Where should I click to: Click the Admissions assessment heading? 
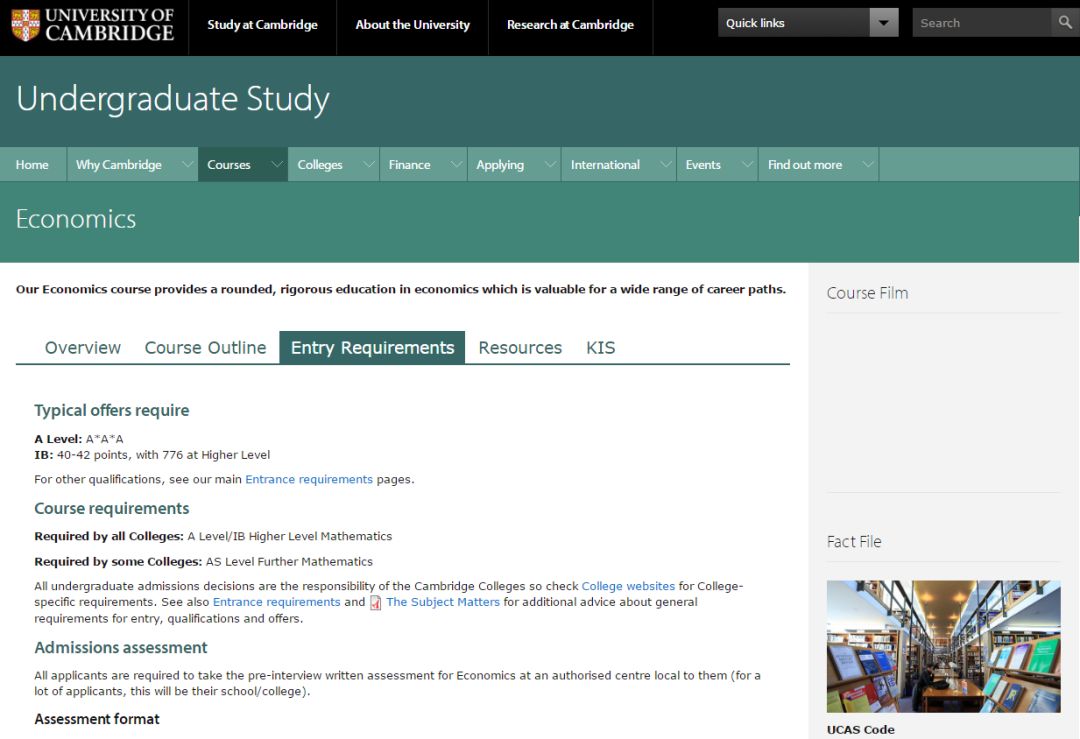tap(121, 647)
